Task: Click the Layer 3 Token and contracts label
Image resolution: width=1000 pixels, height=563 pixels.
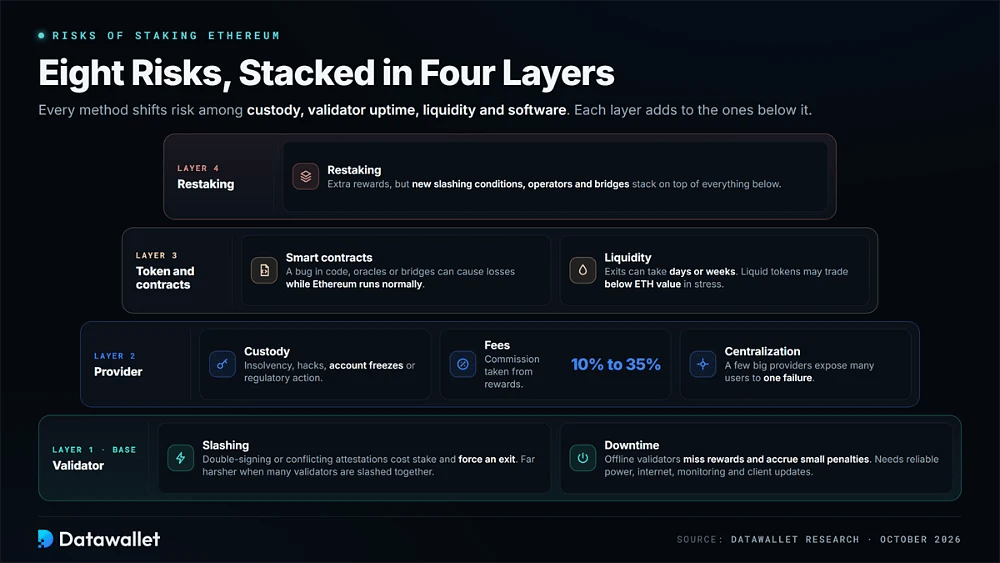Action: (x=165, y=270)
